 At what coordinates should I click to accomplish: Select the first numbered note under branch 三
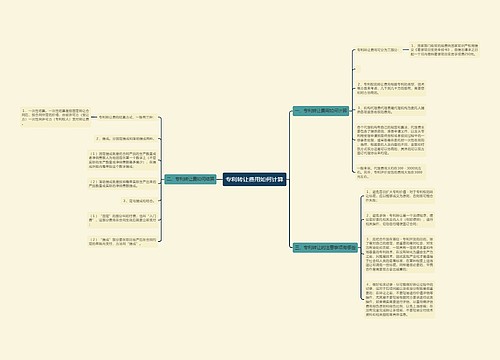(400, 196)
